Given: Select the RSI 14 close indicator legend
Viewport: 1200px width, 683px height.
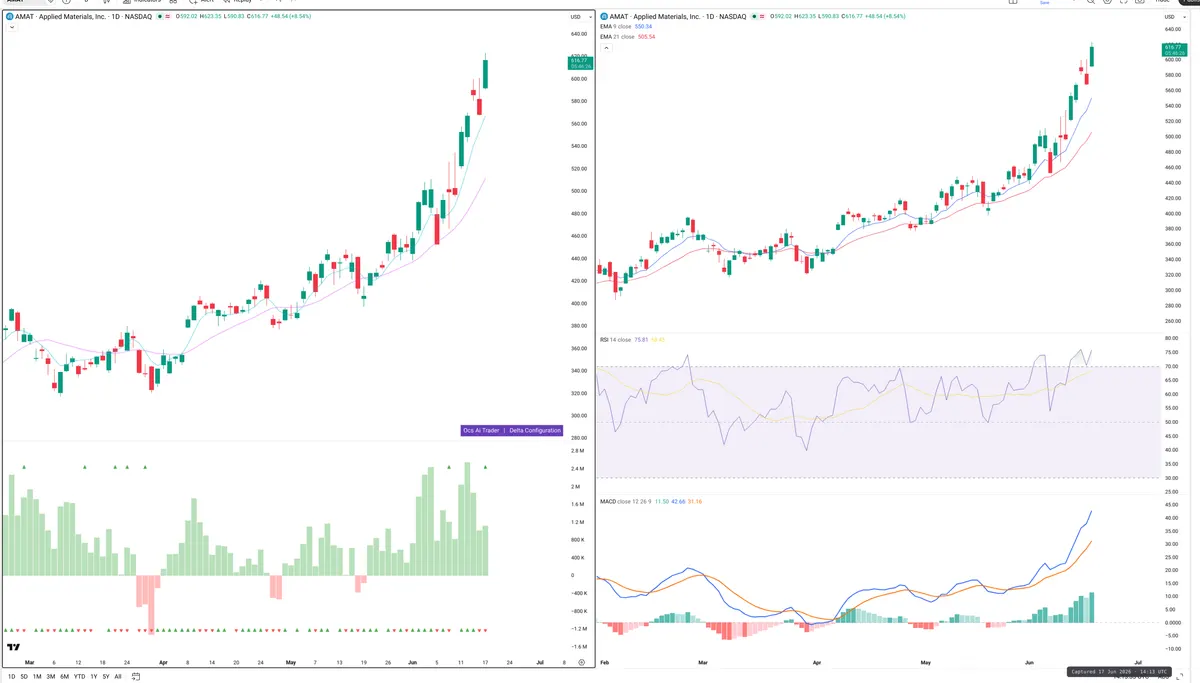Looking at the screenshot, I should click(x=615, y=340).
